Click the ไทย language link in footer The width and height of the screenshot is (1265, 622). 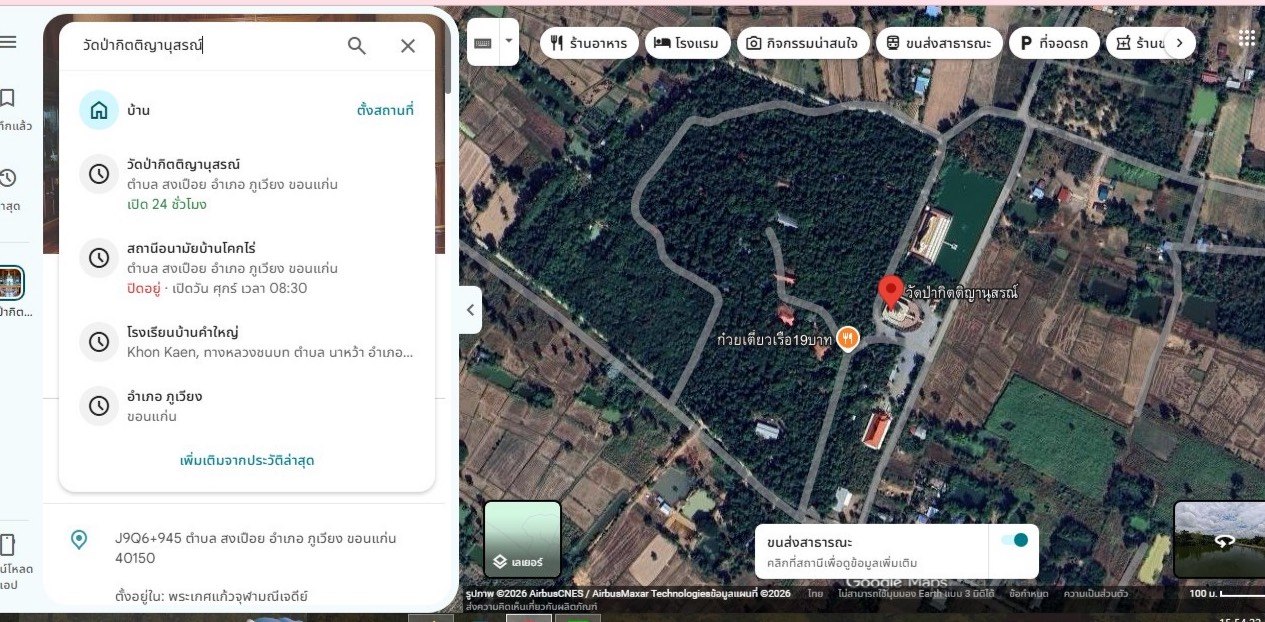815,593
